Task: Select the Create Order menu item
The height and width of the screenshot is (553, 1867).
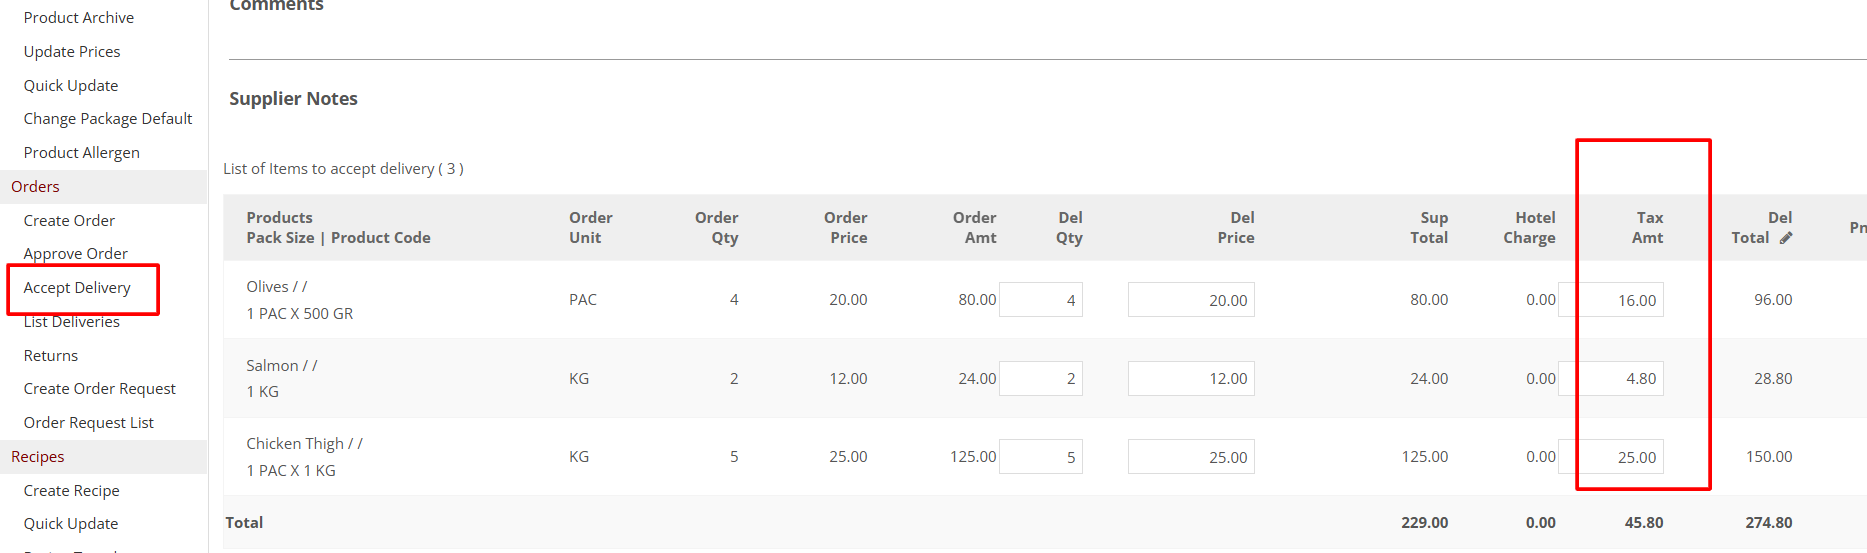Action: [x=69, y=221]
